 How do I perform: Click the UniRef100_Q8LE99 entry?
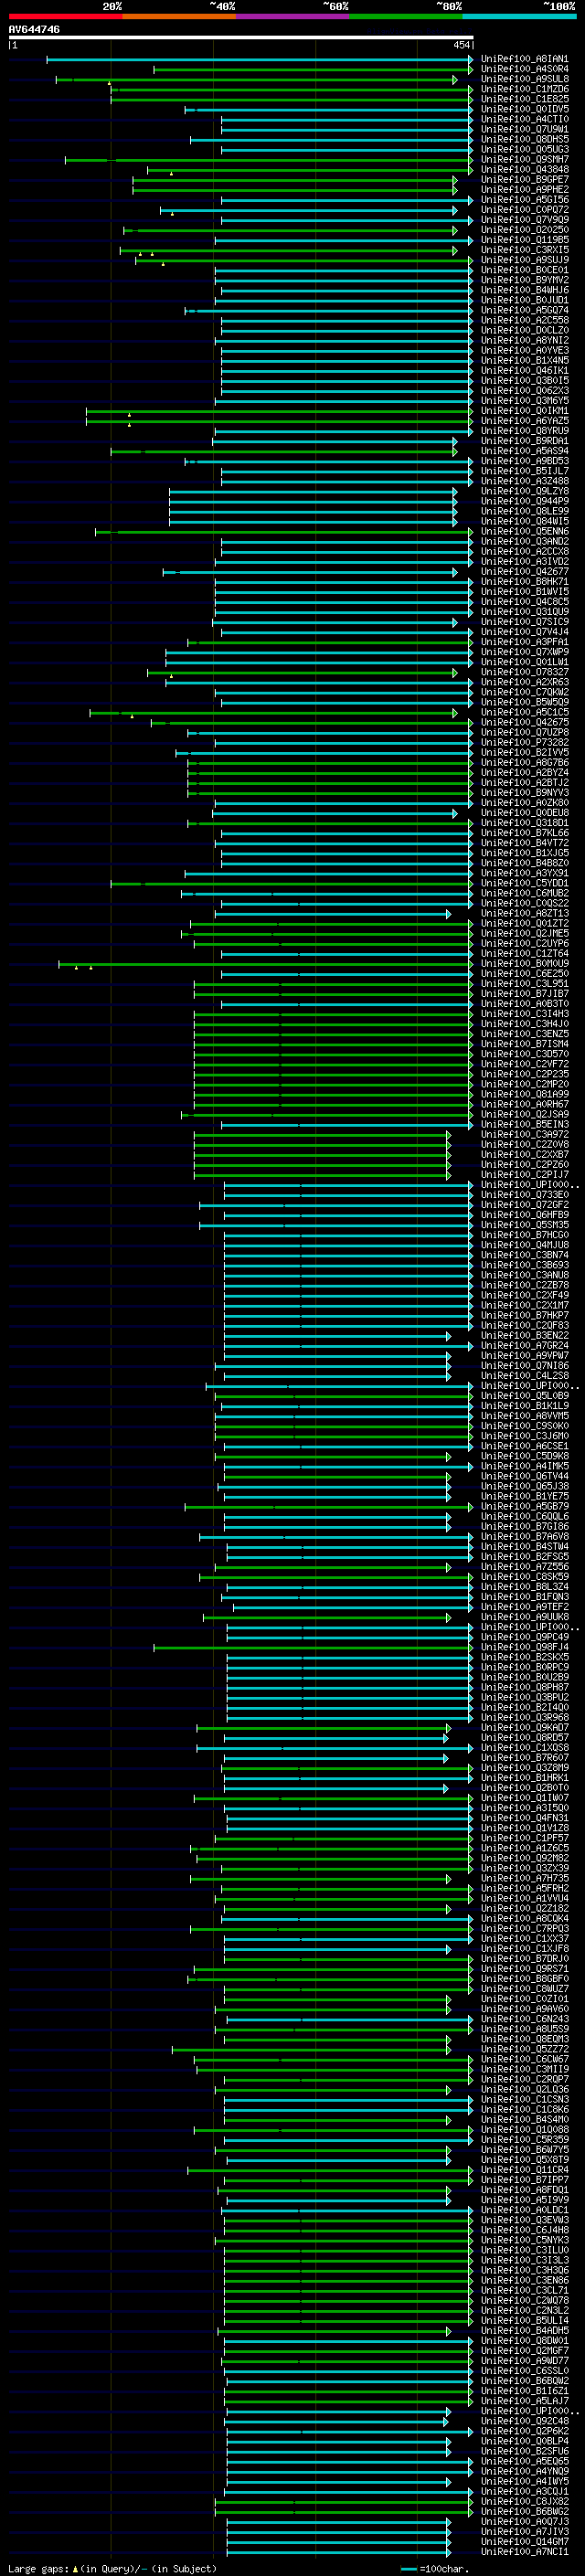(524, 511)
